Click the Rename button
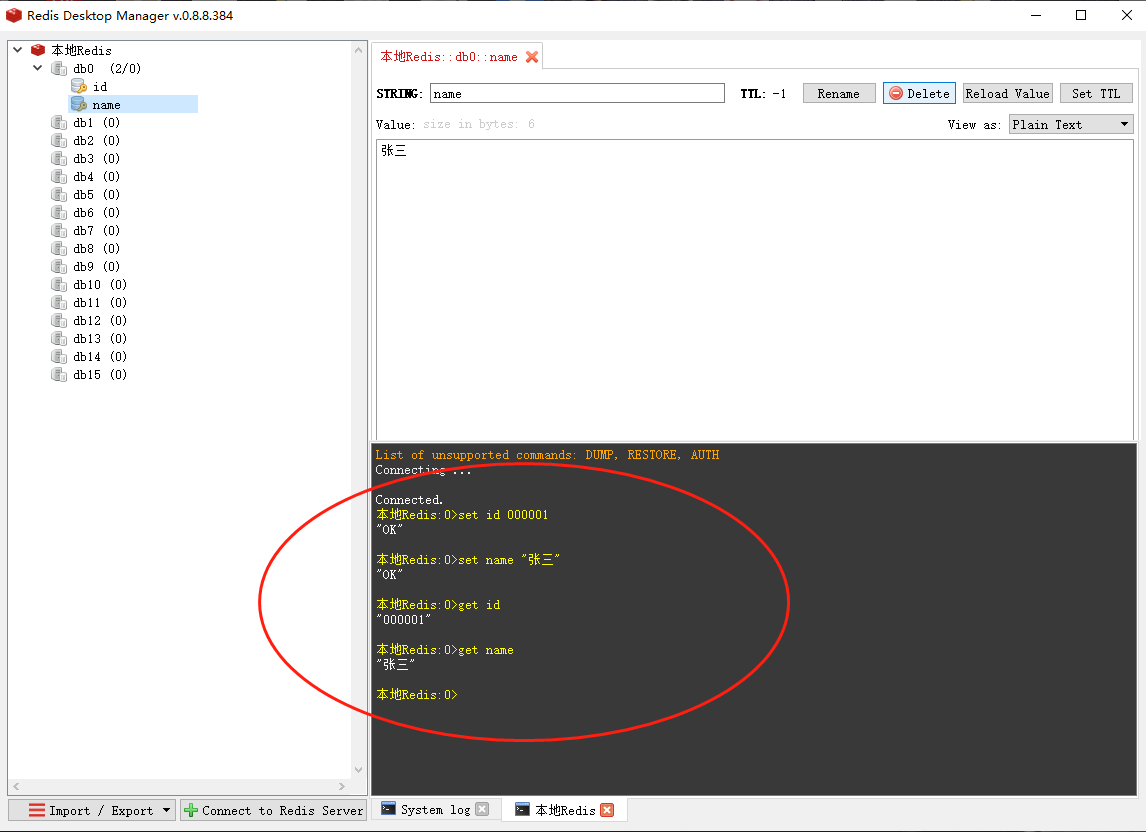This screenshot has height=832, width=1146. (x=838, y=94)
